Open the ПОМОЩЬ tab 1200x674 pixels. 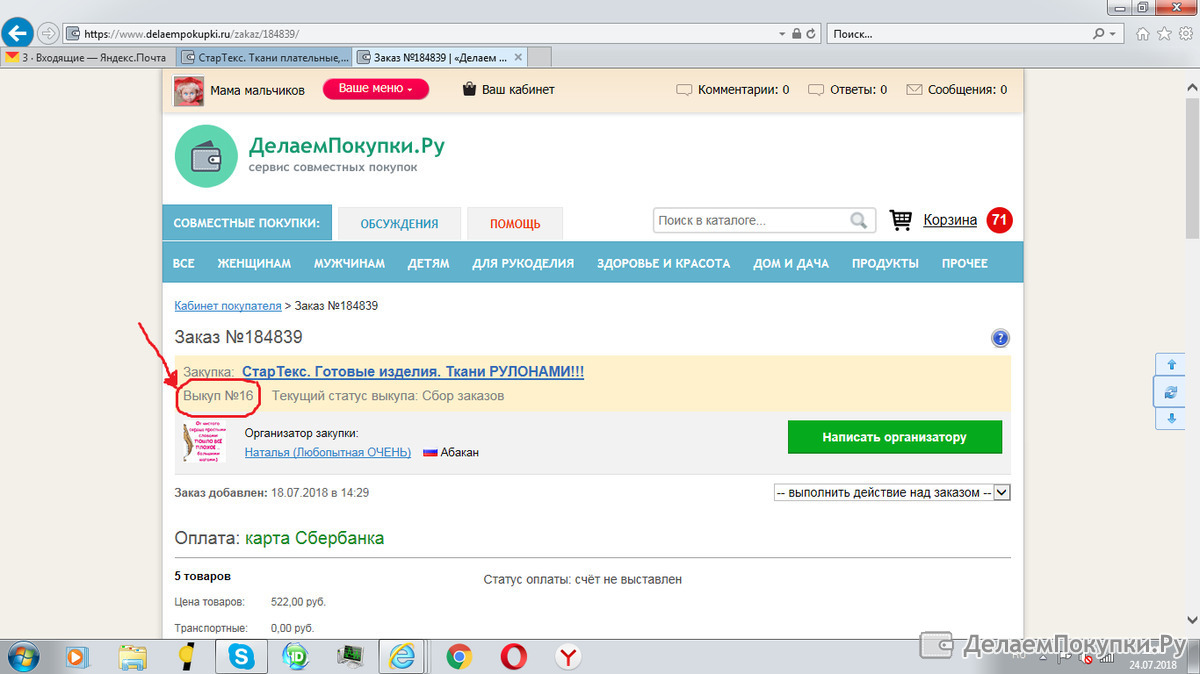point(515,224)
